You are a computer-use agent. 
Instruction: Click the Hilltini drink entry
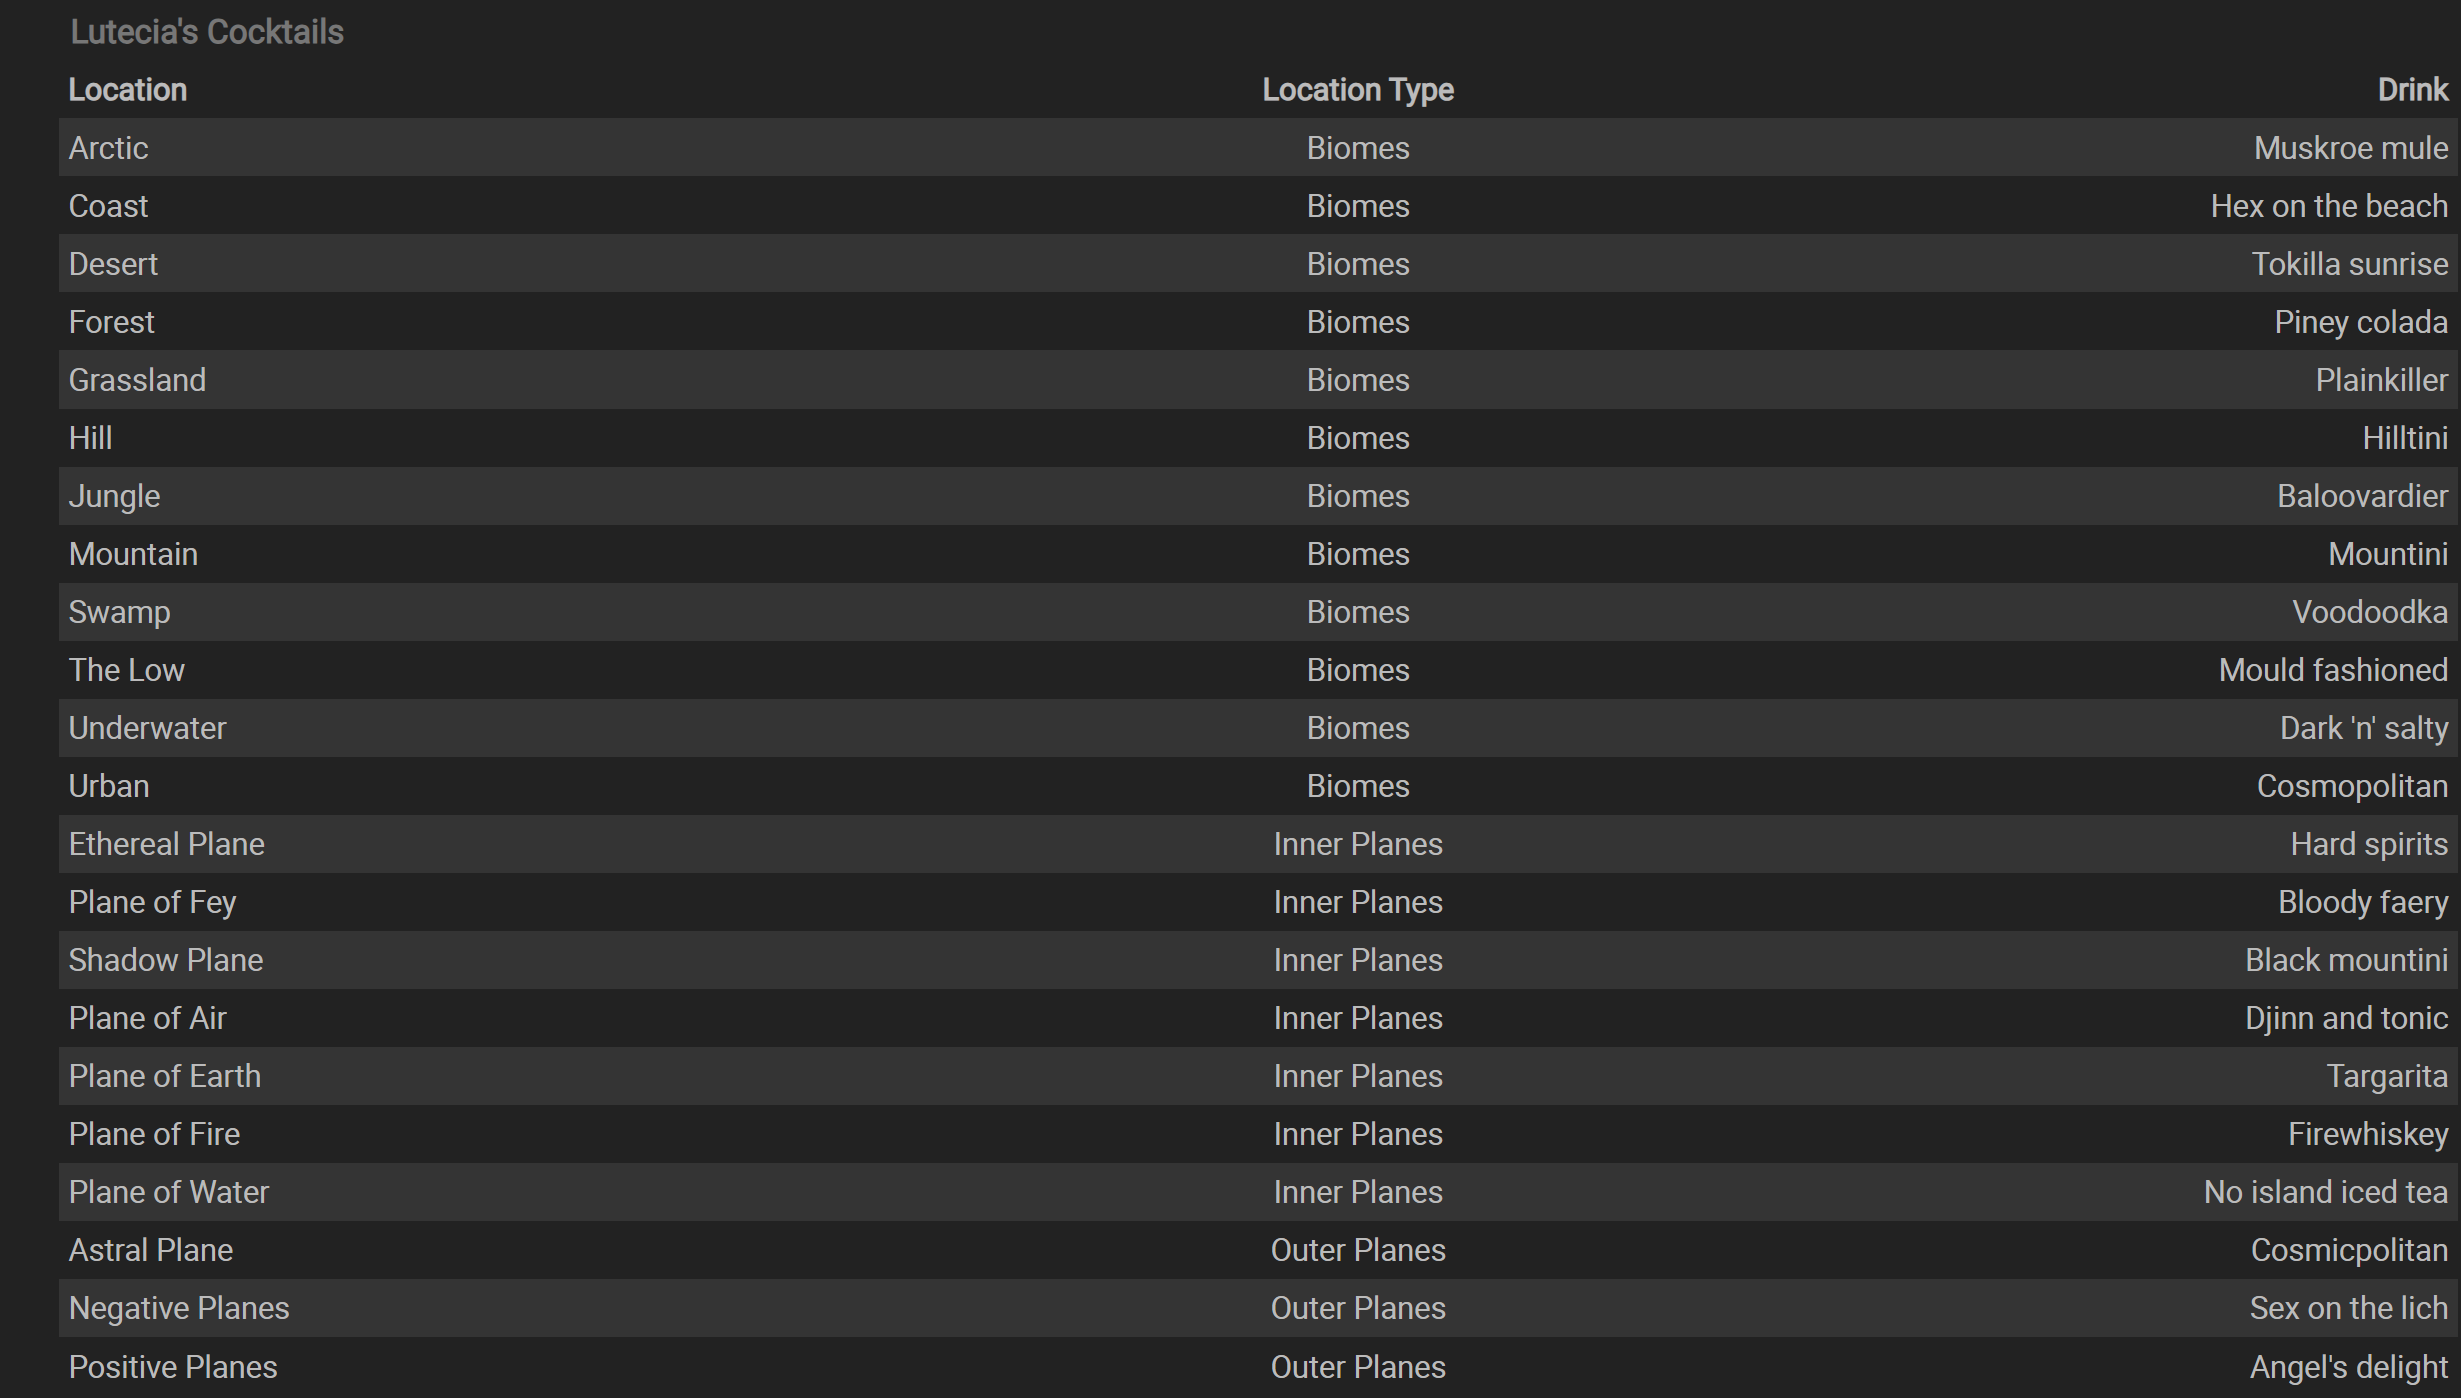(2404, 438)
